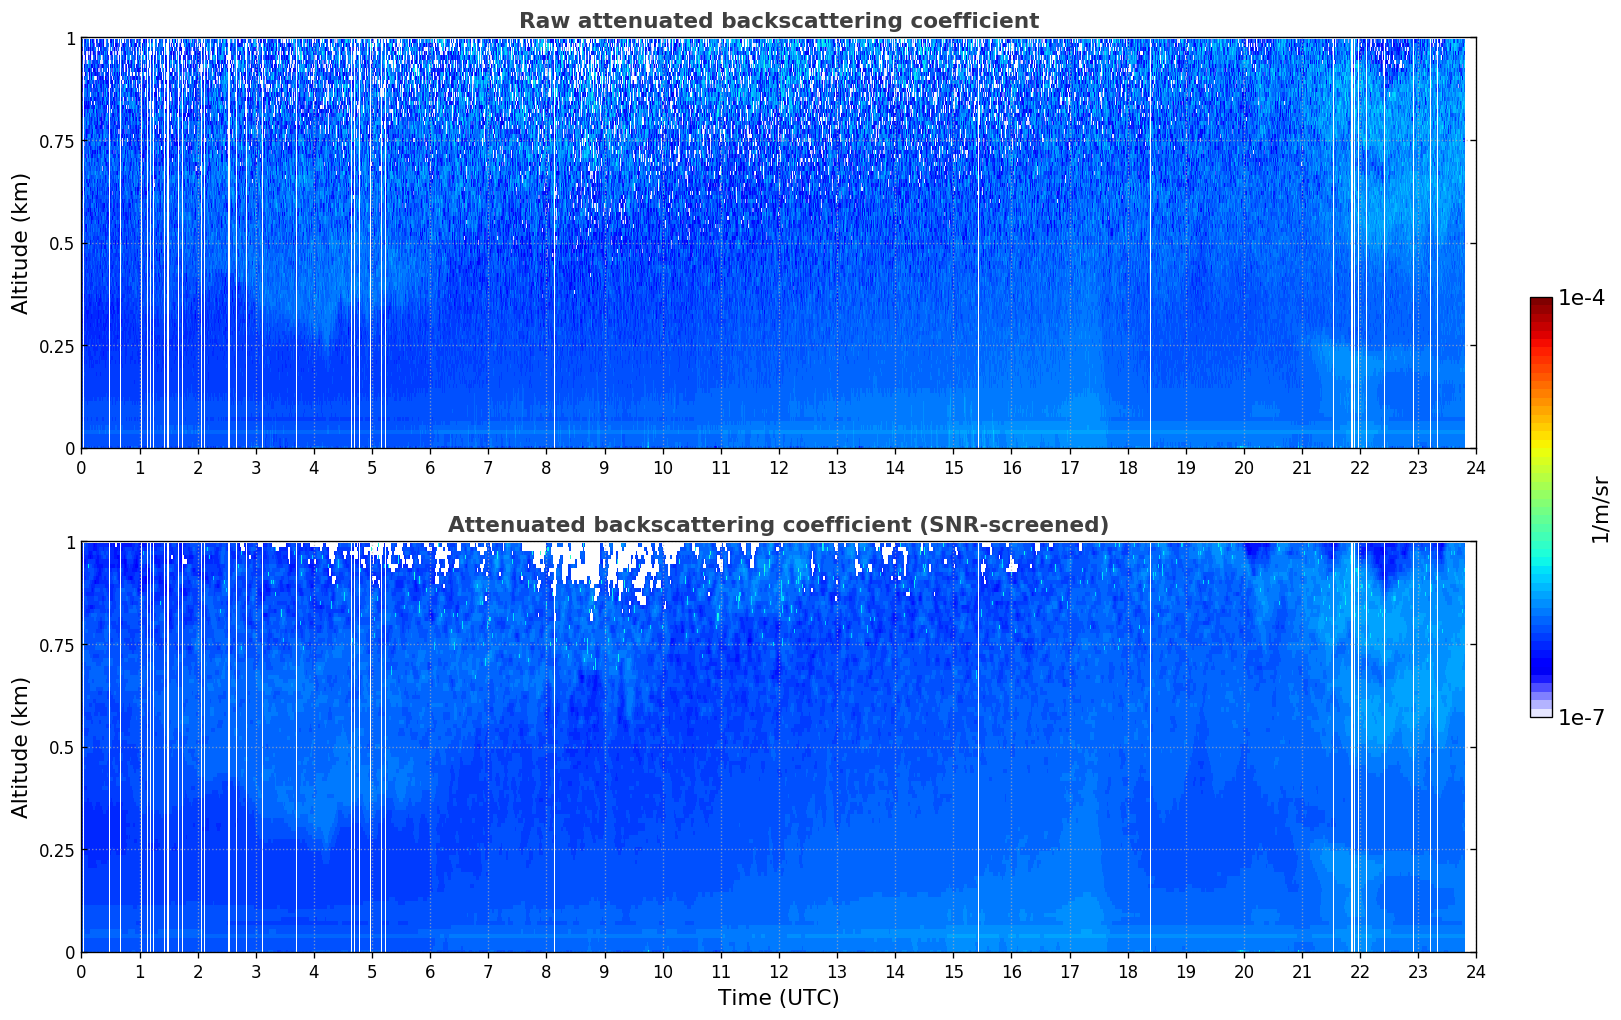The height and width of the screenshot is (1020, 1621).
Task: Click the bottom plot's 'Altitude (km)' label
Action: tap(21, 747)
